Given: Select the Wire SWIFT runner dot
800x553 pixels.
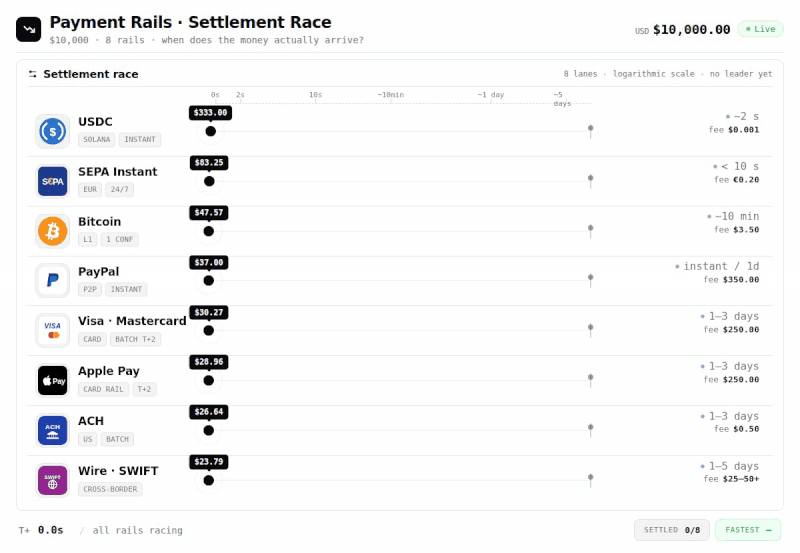Looking at the screenshot, I should click(209, 481).
